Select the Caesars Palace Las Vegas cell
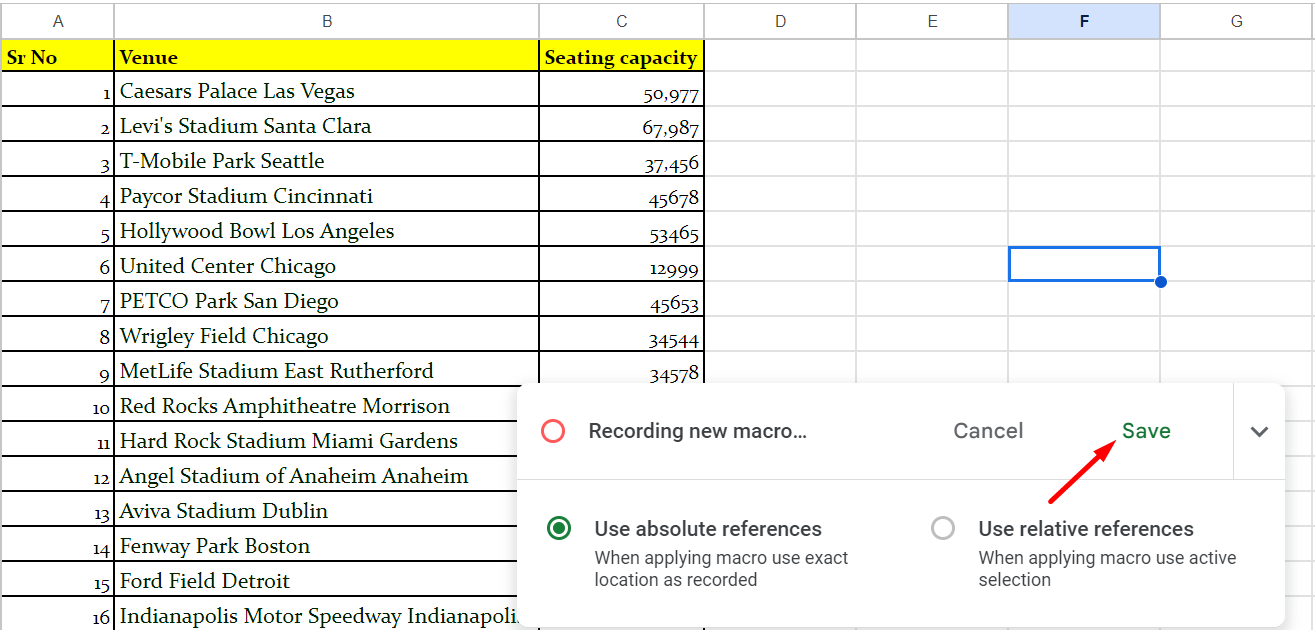1315x630 pixels. point(327,90)
